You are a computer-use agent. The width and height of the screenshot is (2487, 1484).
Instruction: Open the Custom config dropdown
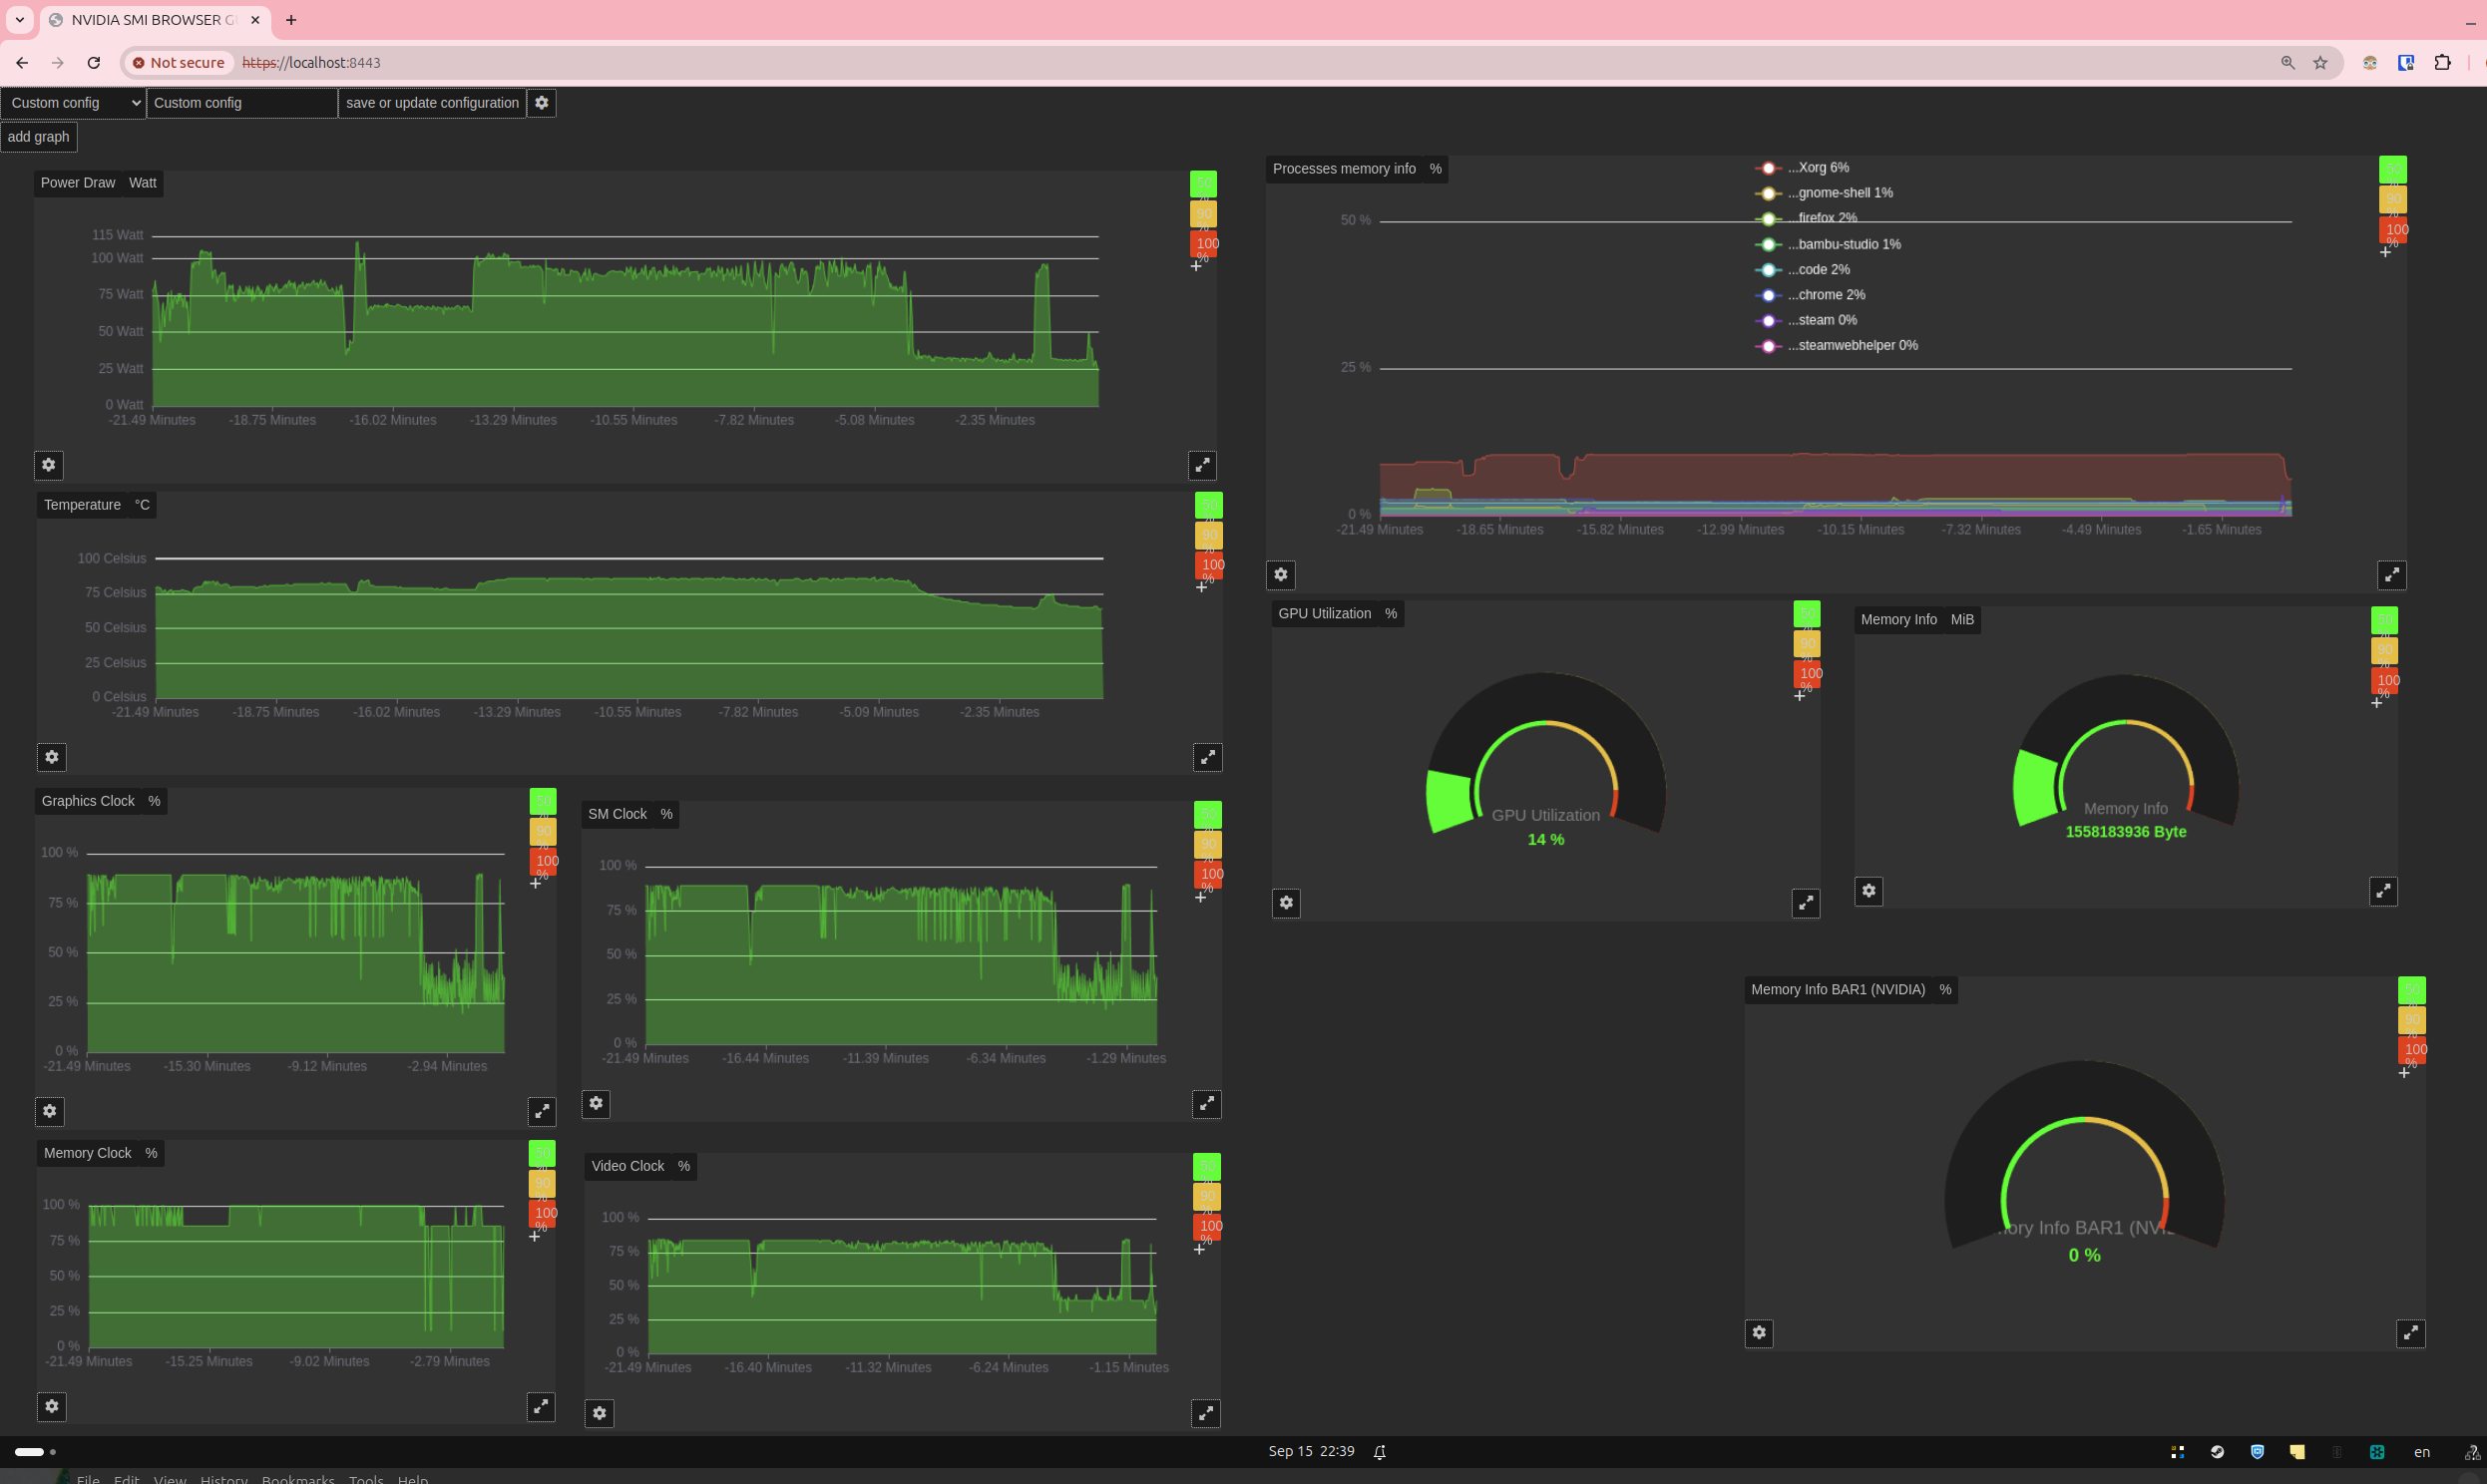point(74,103)
